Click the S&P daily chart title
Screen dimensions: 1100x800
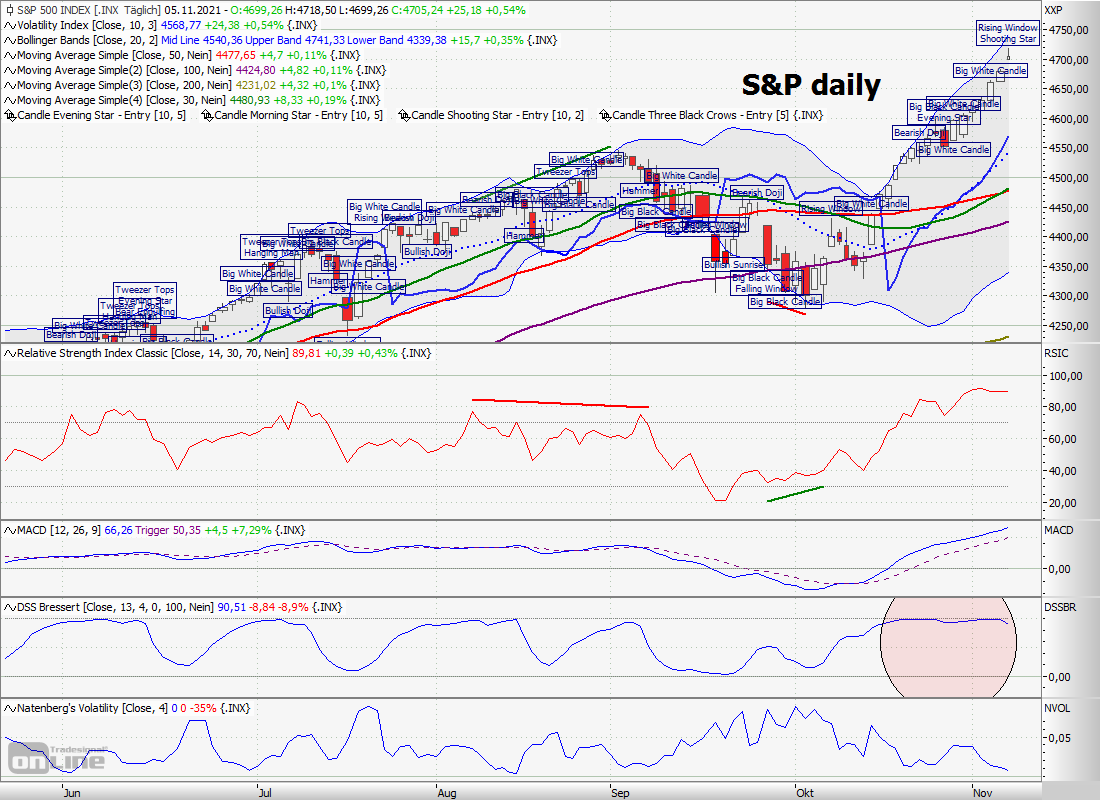(808, 85)
